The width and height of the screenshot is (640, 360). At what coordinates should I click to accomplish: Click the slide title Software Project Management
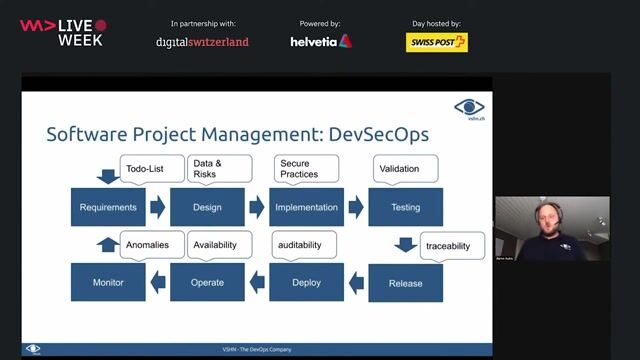coord(238,134)
